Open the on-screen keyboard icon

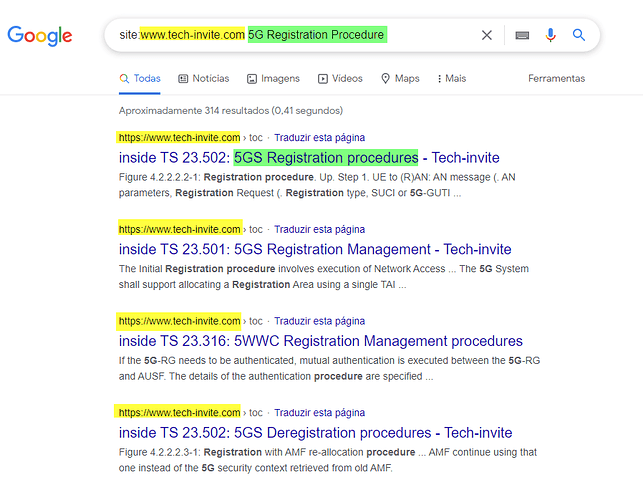tap(522, 35)
